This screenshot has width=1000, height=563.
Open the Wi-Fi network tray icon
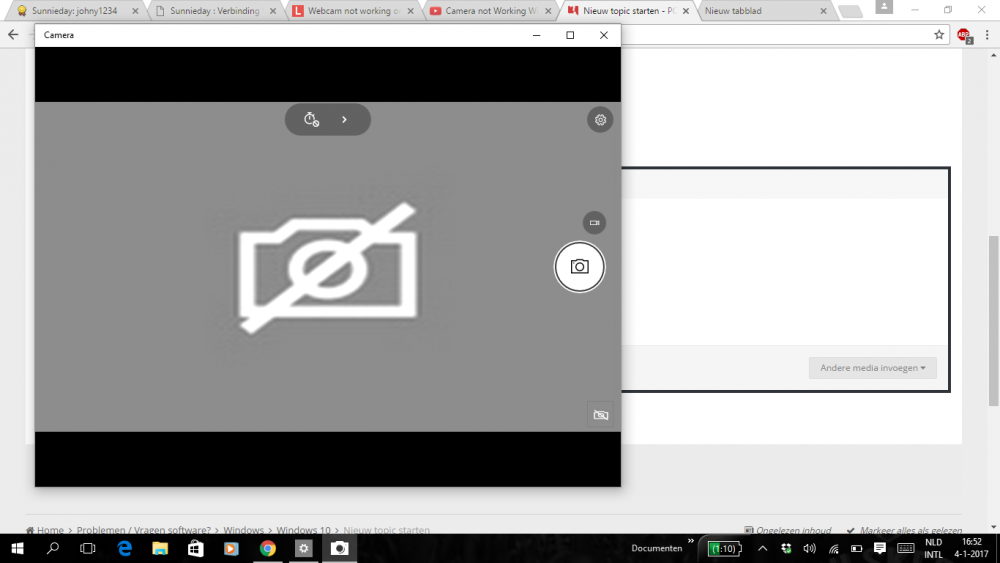coord(834,548)
